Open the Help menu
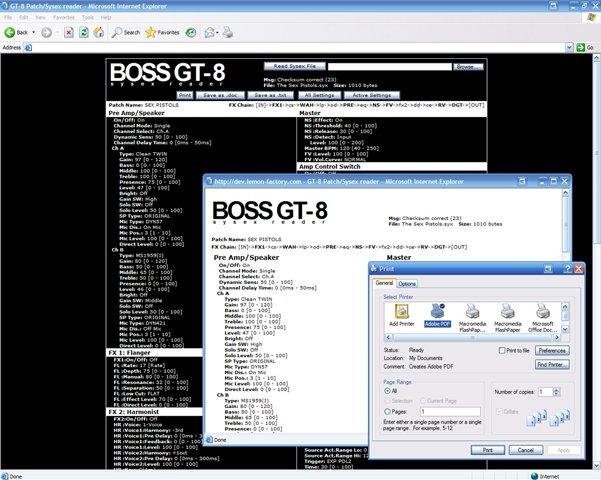601x480 pixels. coord(106,17)
